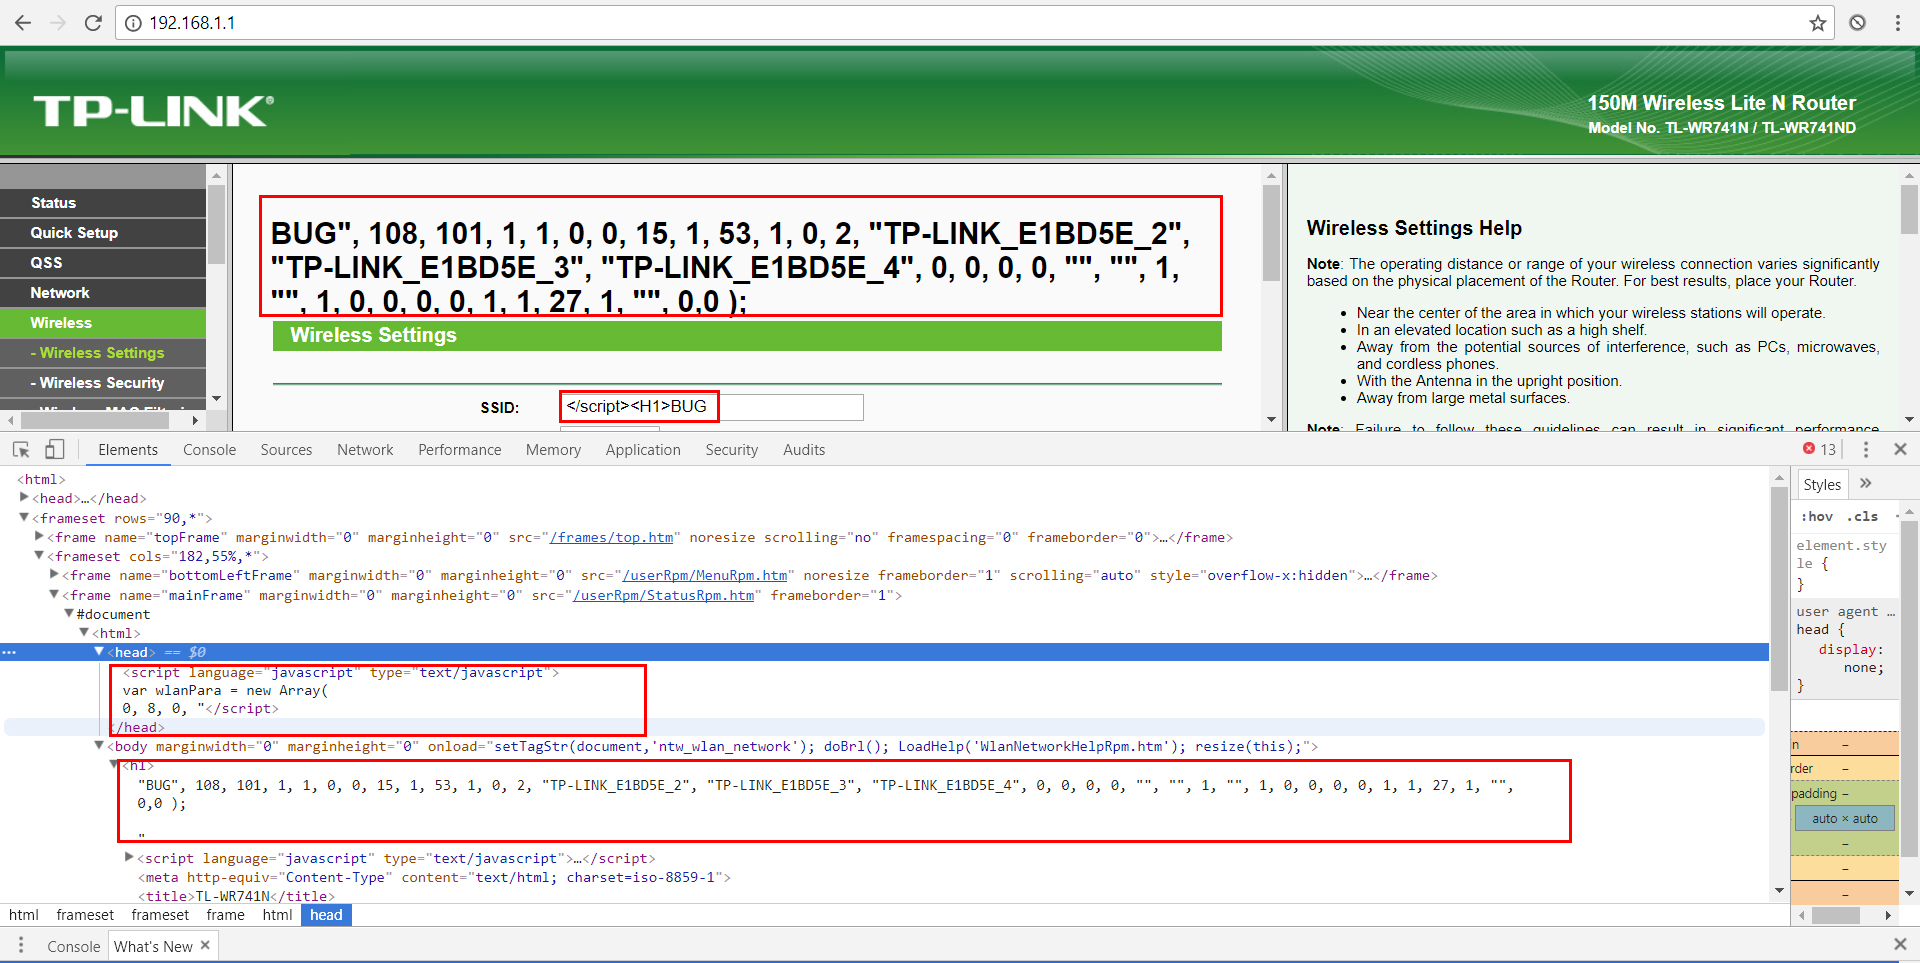The width and height of the screenshot is (1920, 963).
Task: Bookmark this page with the star icon
Action: point(1817,23)
